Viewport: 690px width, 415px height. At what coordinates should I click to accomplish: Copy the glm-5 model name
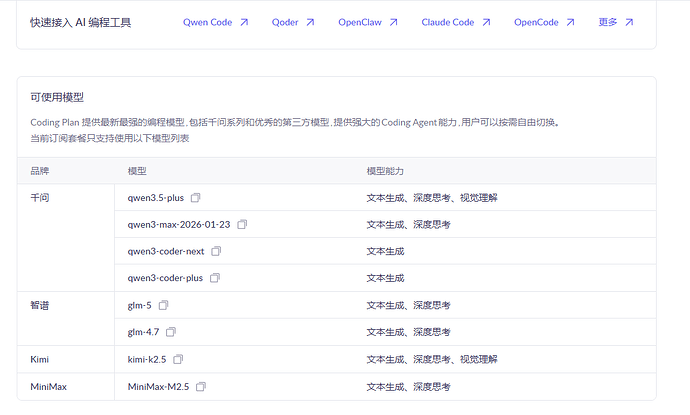pyautogui.click(x=163, y=305)
